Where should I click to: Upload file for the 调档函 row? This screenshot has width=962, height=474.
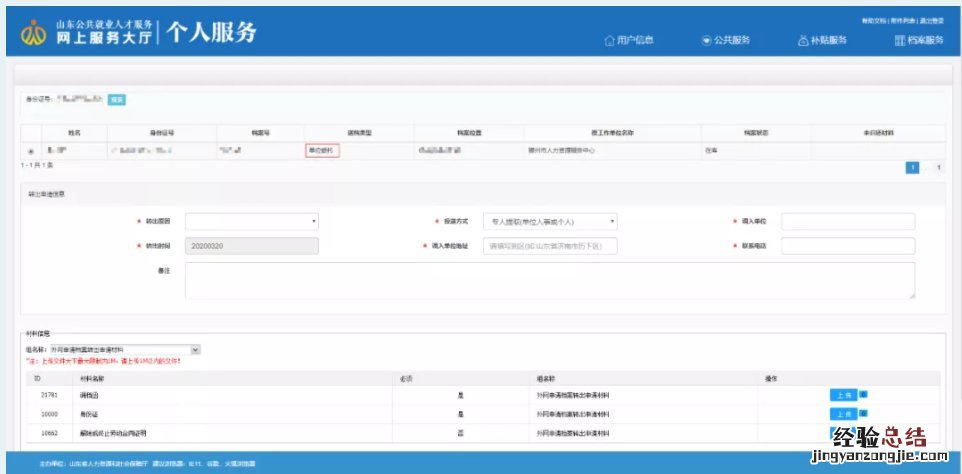click(843, 395)
